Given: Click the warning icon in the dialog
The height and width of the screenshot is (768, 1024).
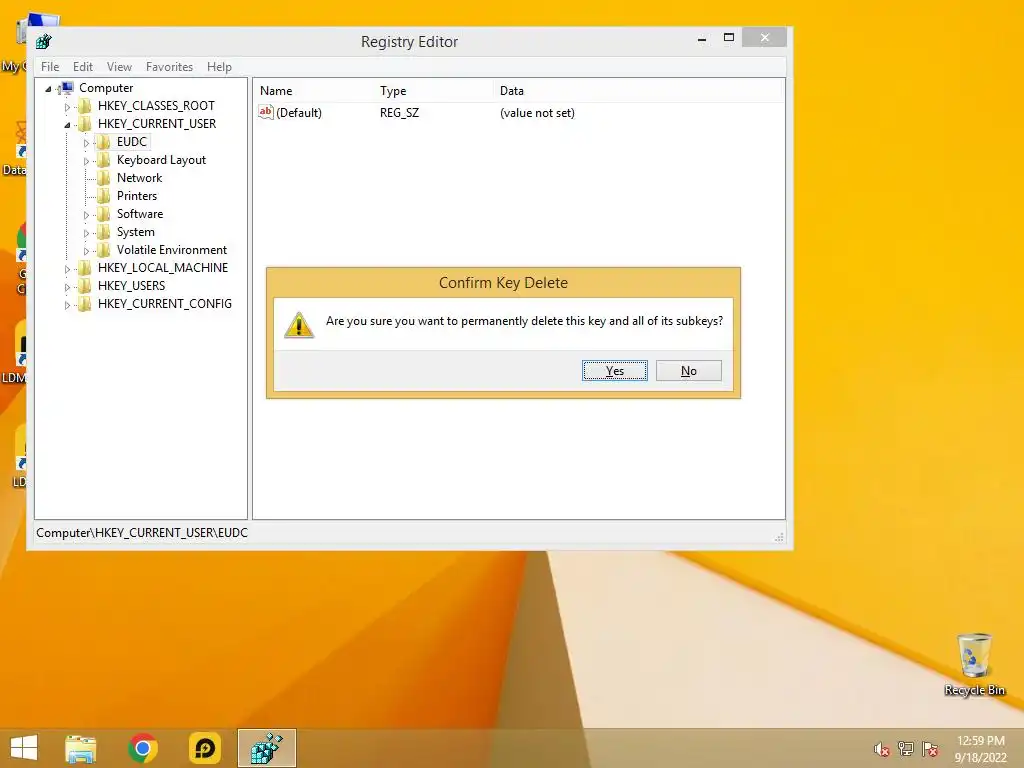Looking at the screenshot, I should pos(299,325).
